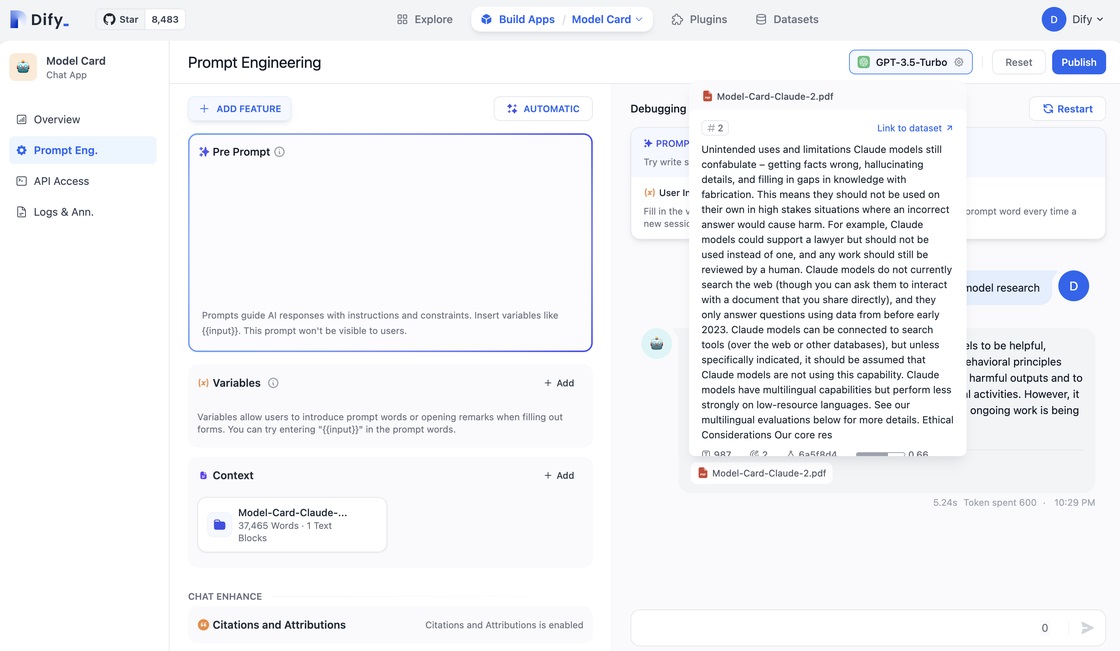Click the Pre Prompt info icon
Screen dimensions: 1120x651
point(280,152)
